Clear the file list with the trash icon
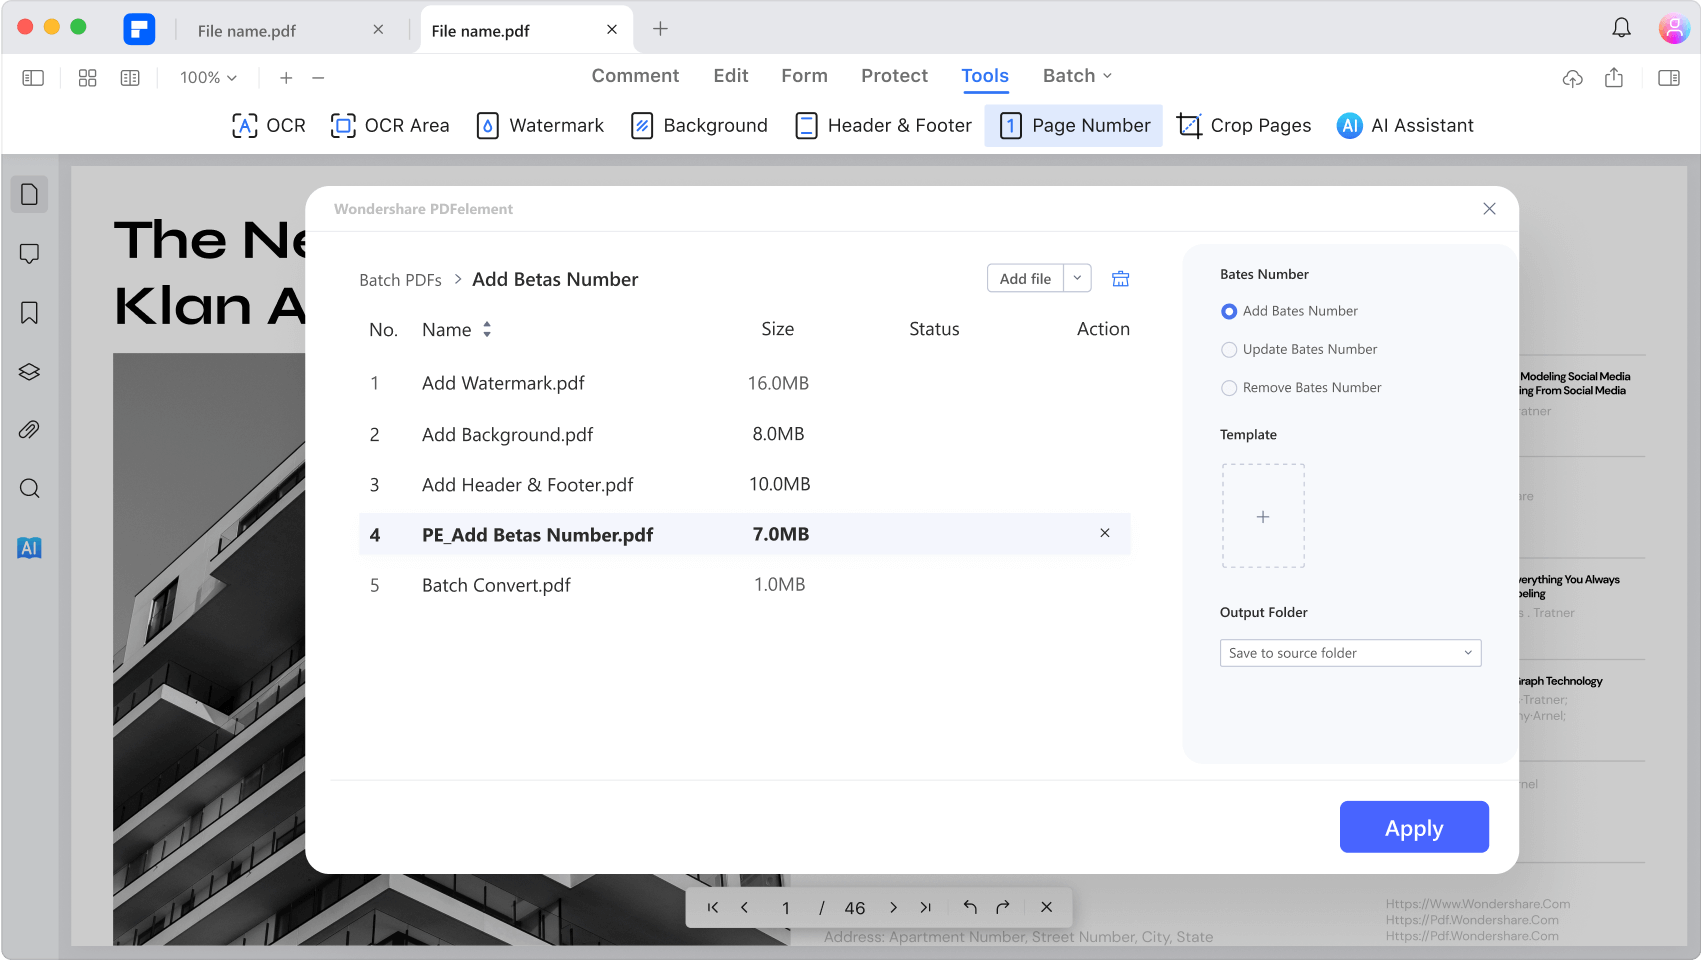This screenshot has width=1701, height=960. tap(1121, 279)
